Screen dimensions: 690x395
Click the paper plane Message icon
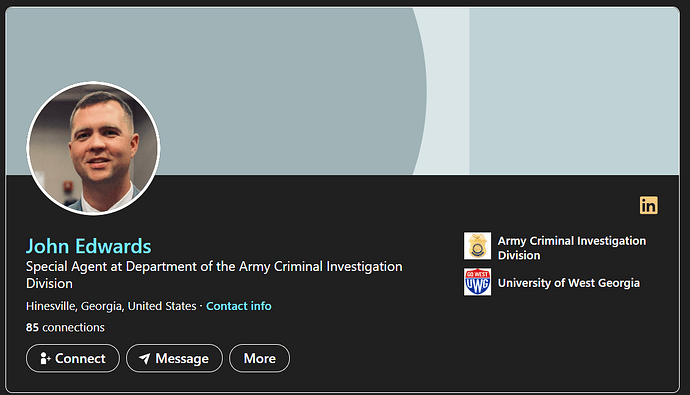pos(144,358)
